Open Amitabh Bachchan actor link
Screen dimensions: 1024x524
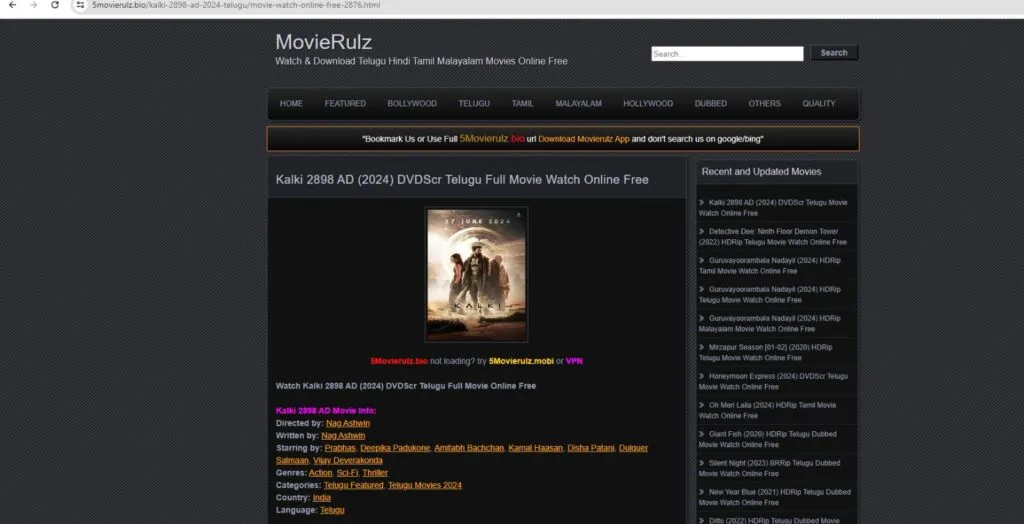[x=470, y=448]
